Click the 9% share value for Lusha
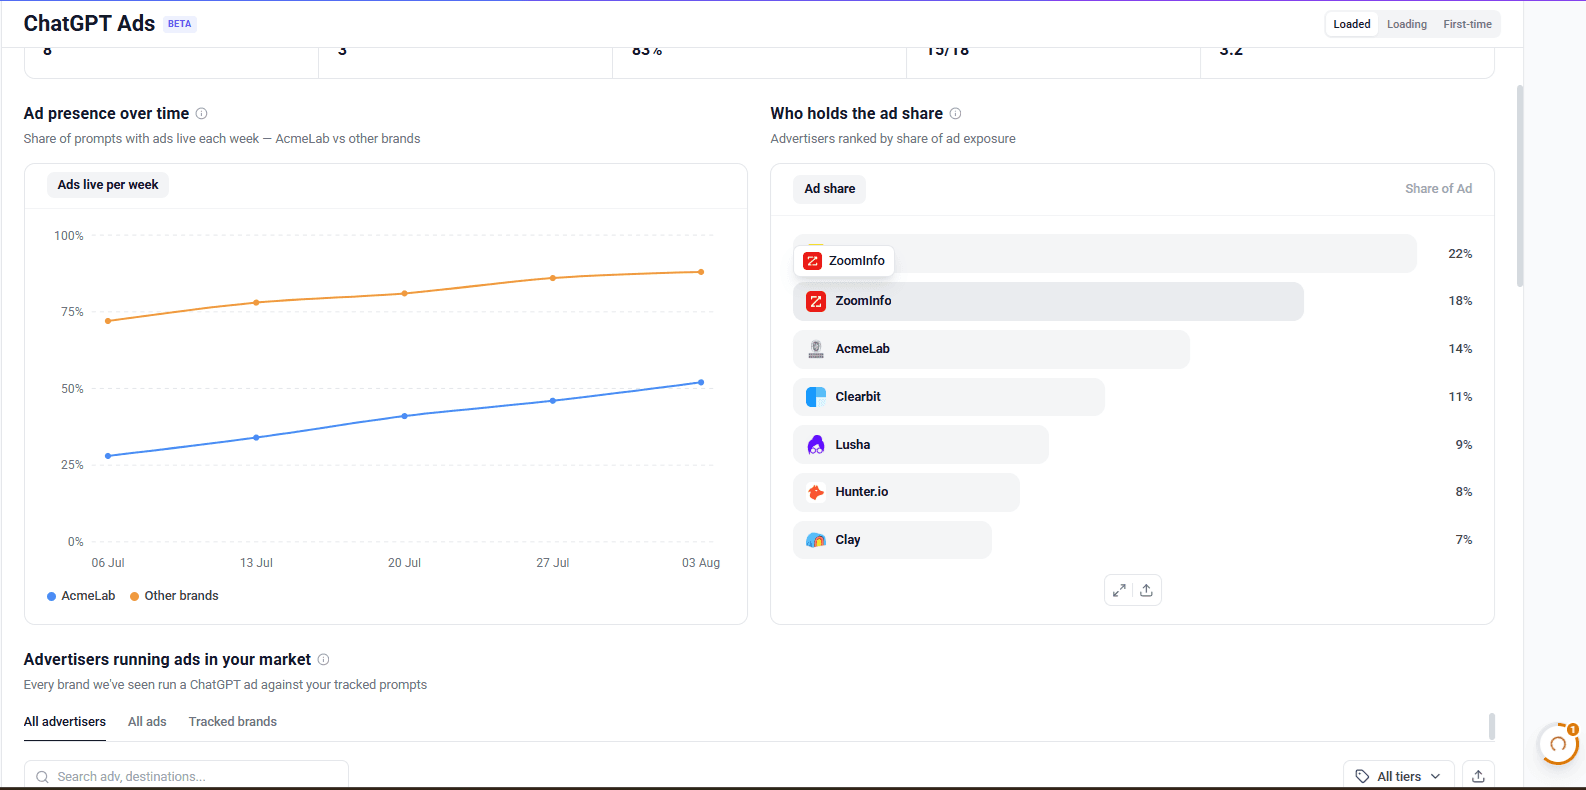Viewport: 1586px width, 790px height. coord(1464,445)
